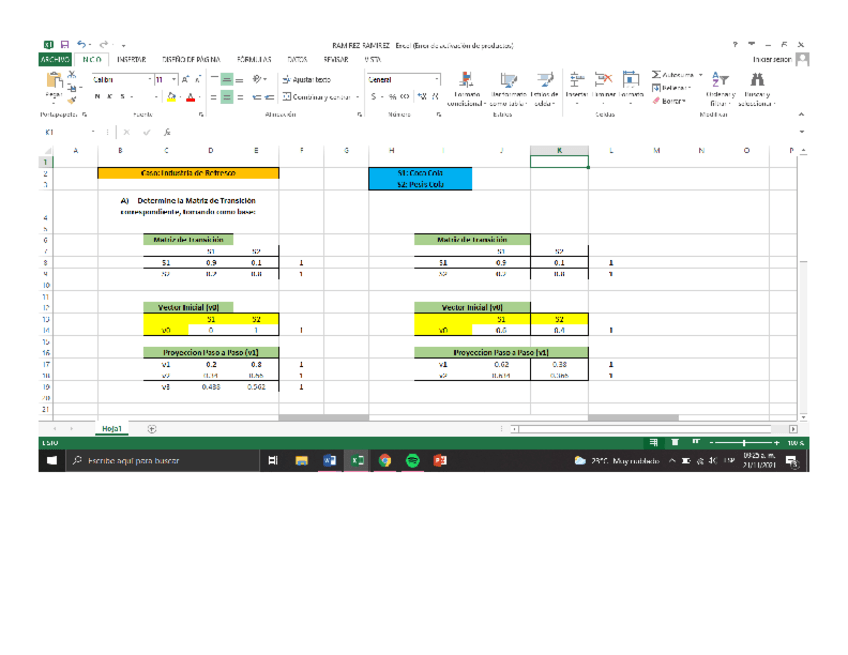Click Iniciar sesión at top right
Screen dimensions: 848x655
(x=770, y=60)
